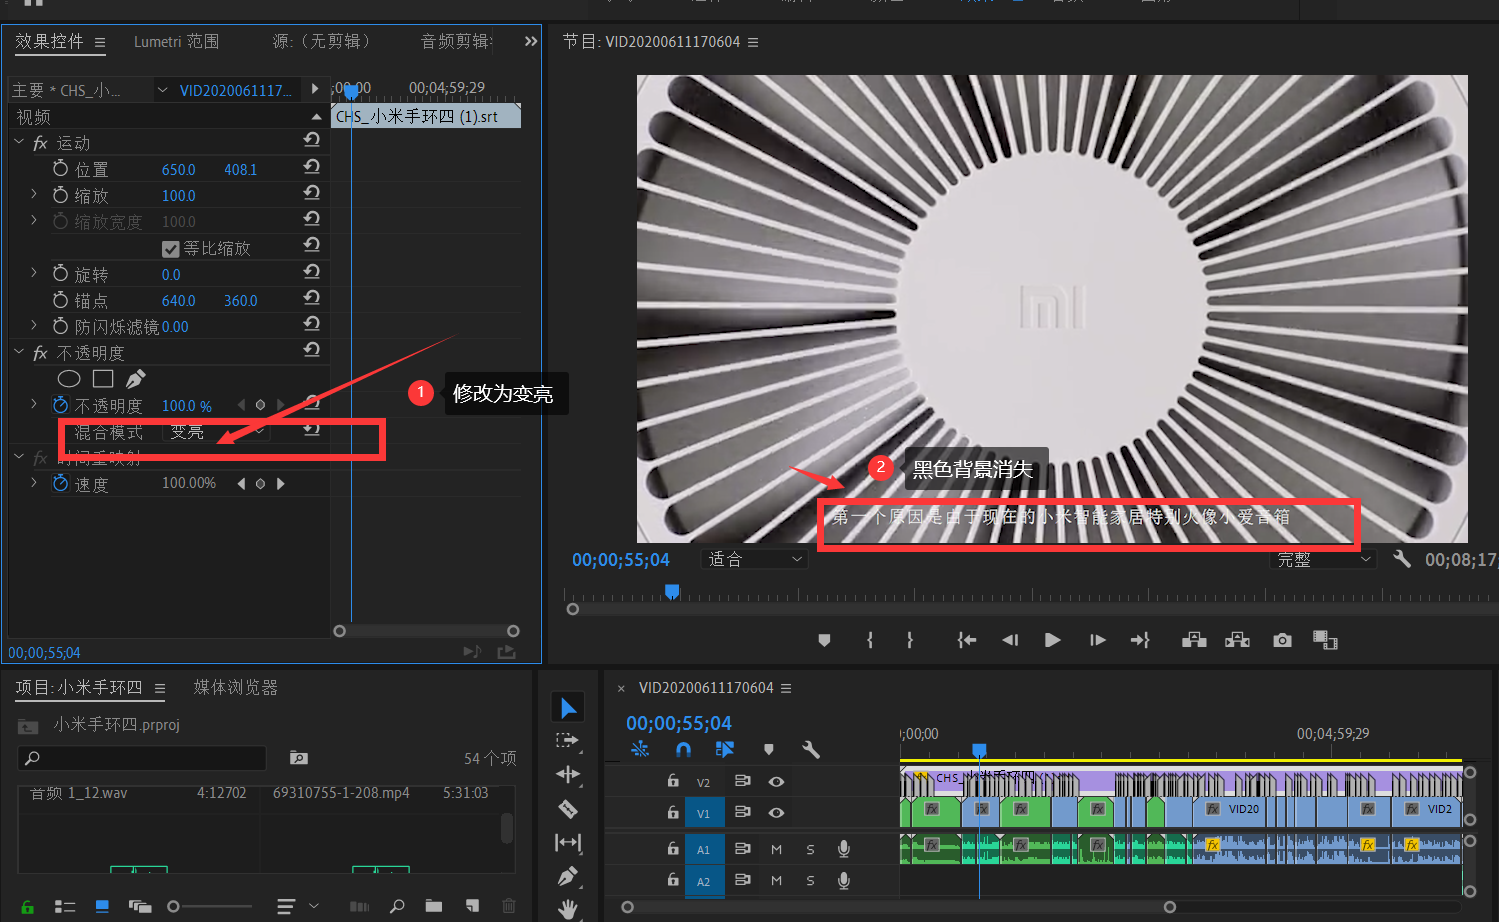Choose free draw bezier mask pen
1499x922 pixels.
click(136, 379)
